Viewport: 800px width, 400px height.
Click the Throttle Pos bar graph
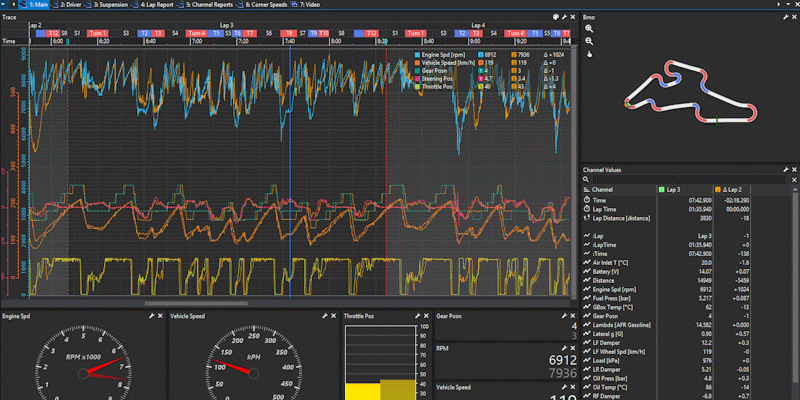point(381,362)
